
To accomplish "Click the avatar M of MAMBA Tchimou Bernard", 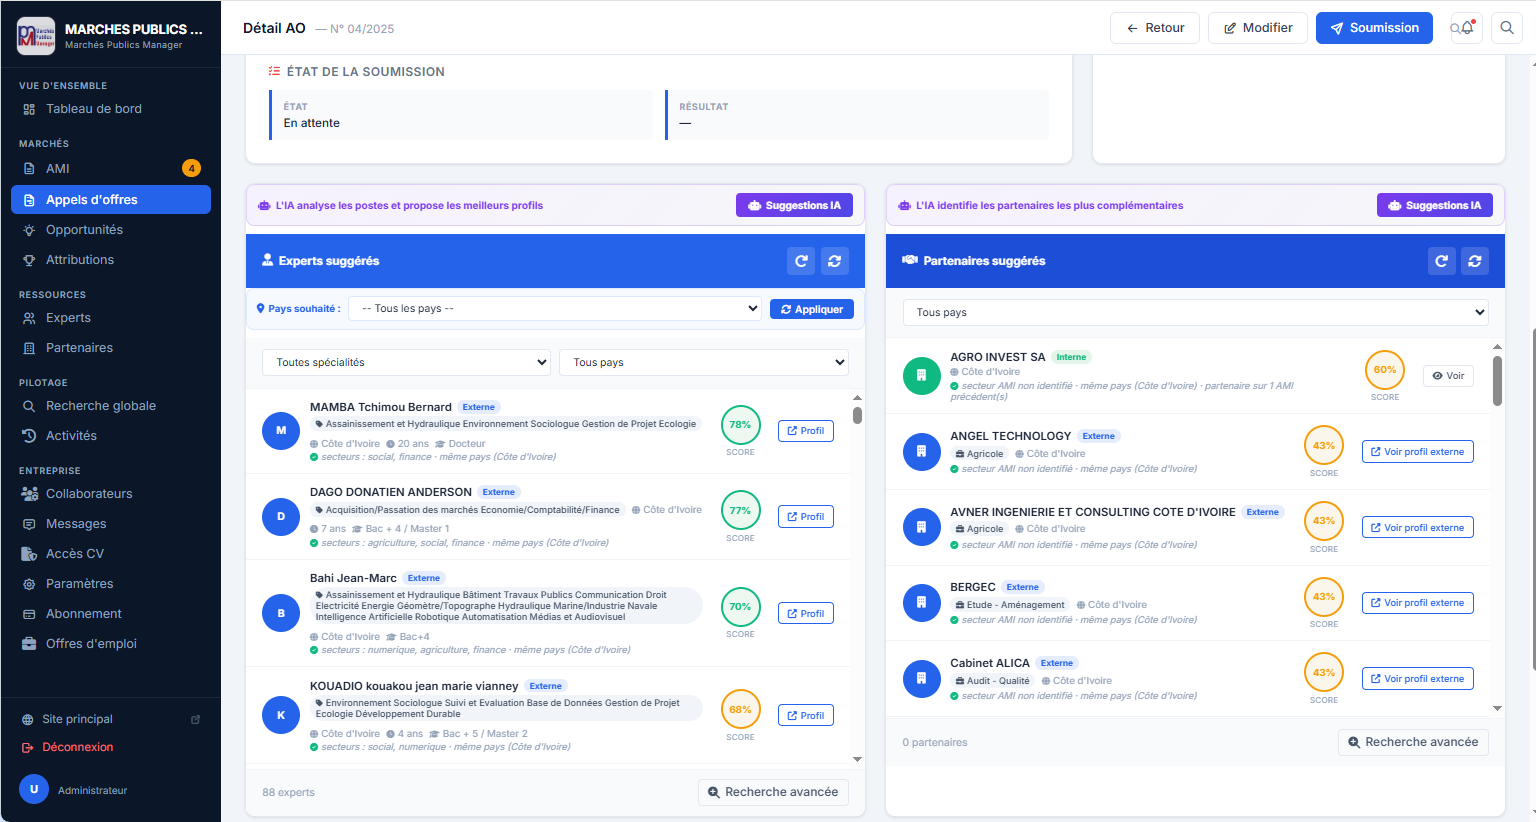I will 281,431.
